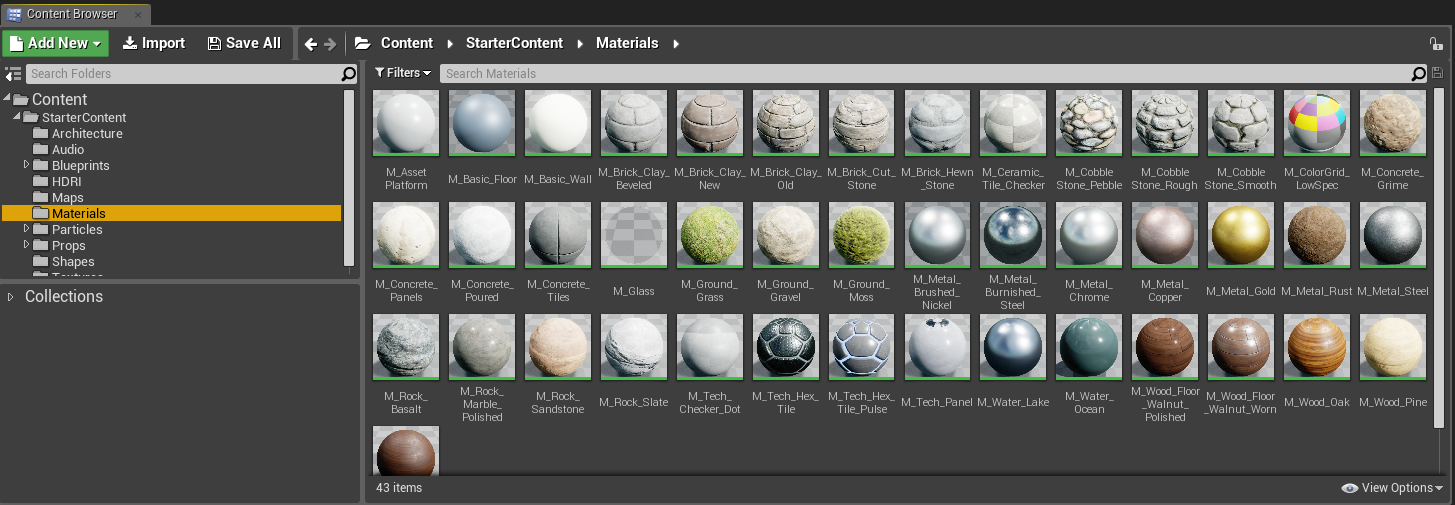Select M_Cobble Stone_Pebble material
This screenshot has height=505, width=1455.
point(1089,141)
